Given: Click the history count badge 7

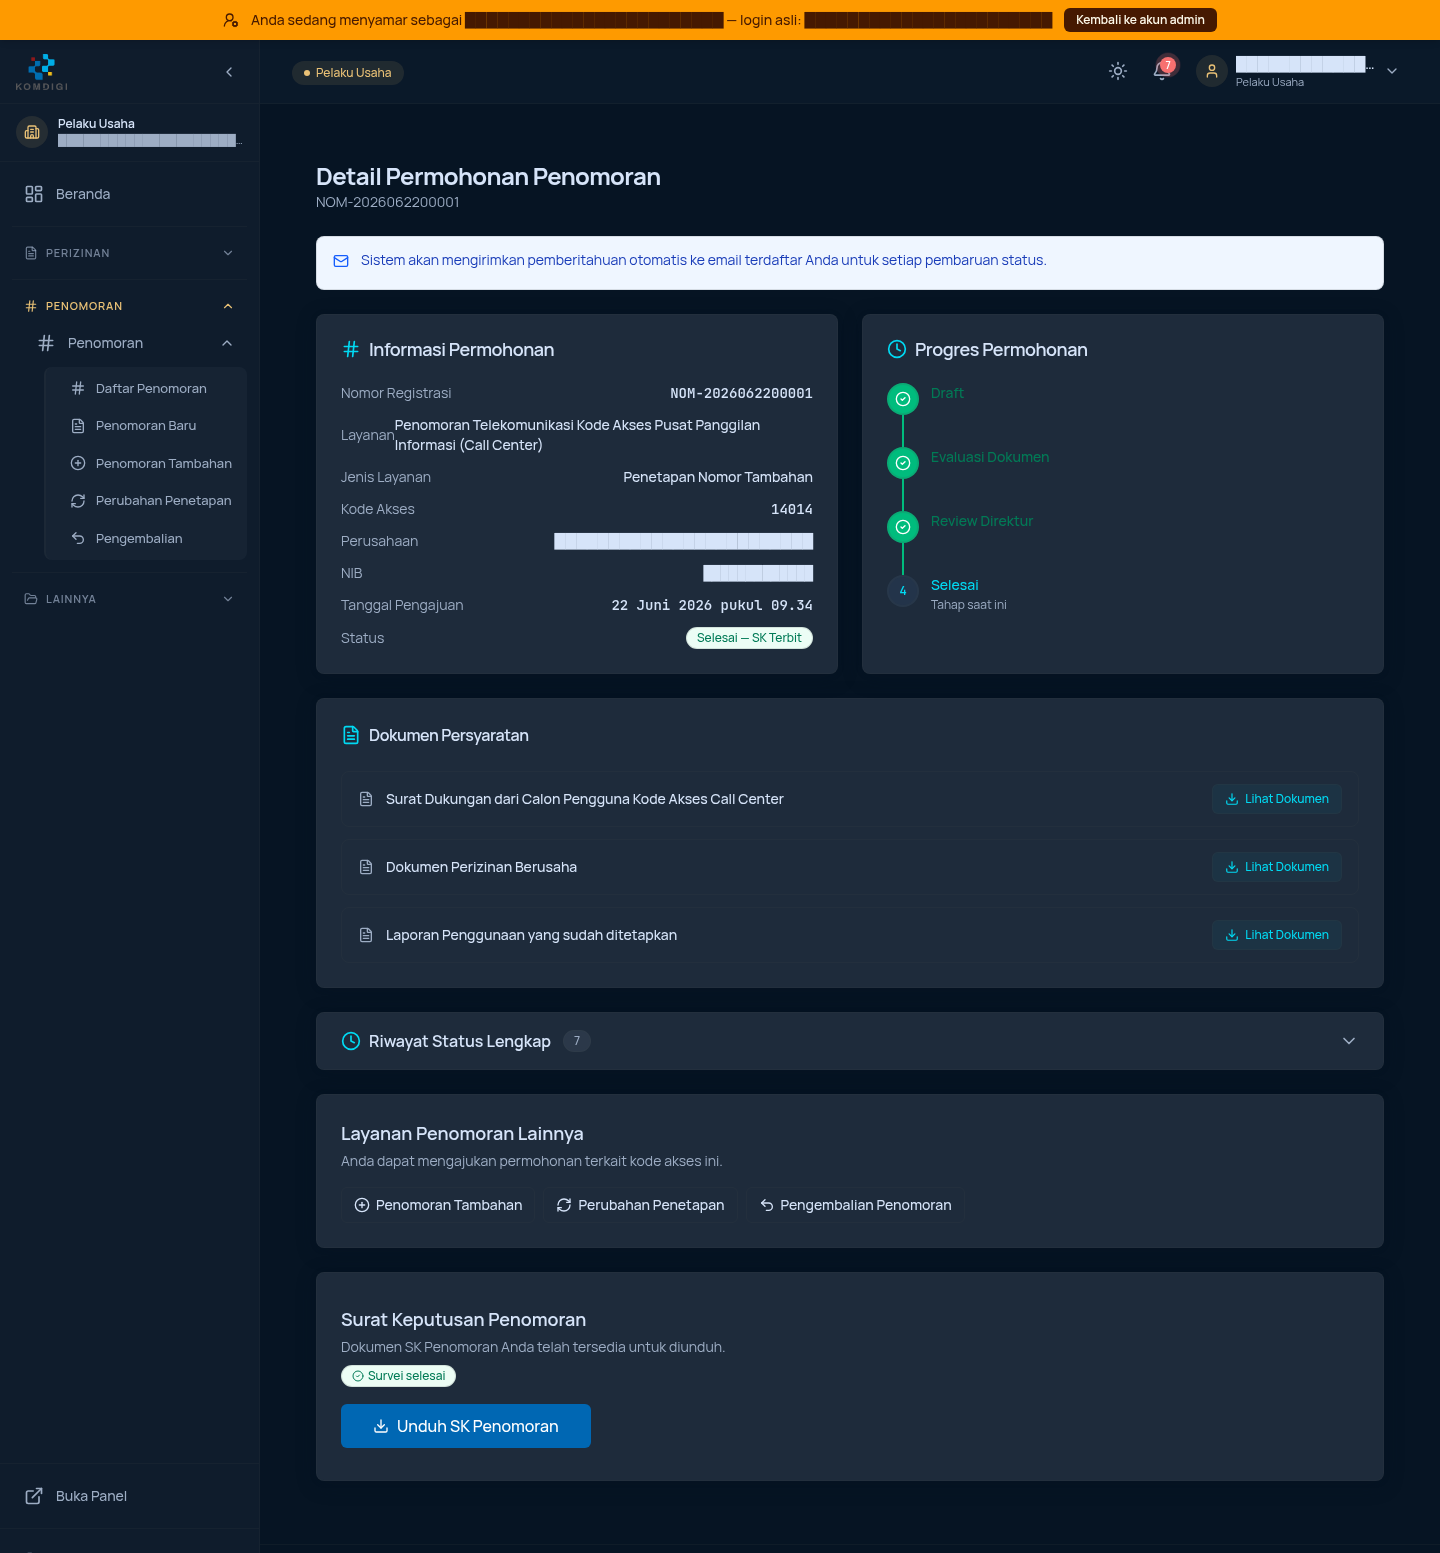Looking at the screenshot, I should point(577,1041).
